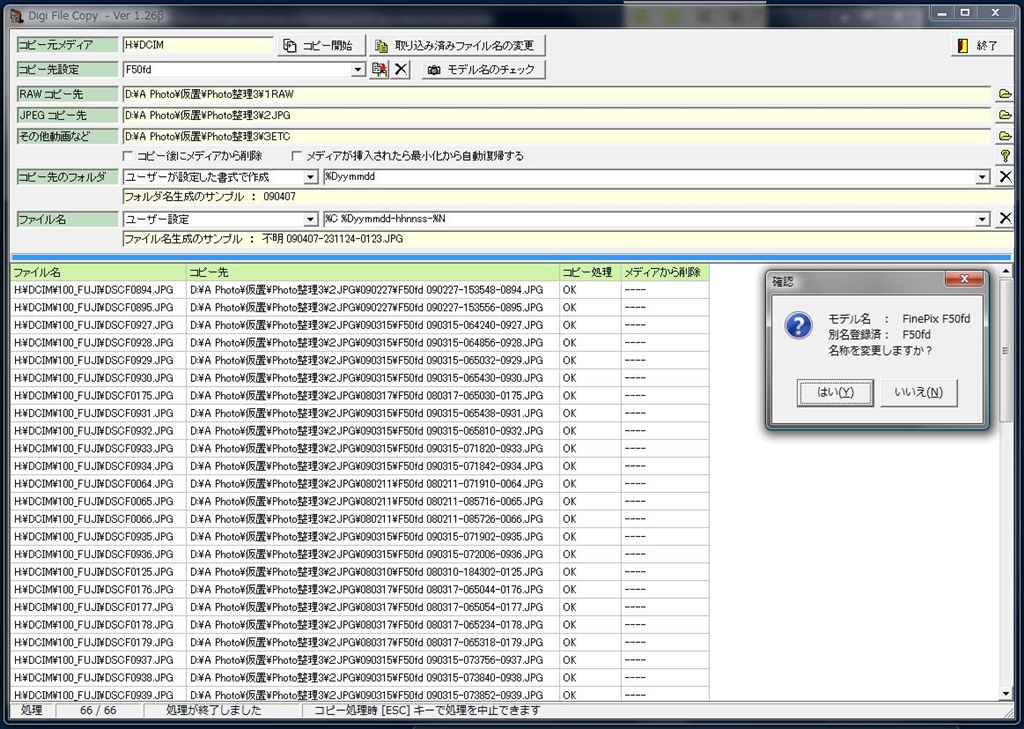Screen dimensions: 1024x729
Task: Open the %Dyymmdd folder format dropdown
Action: 983,177
